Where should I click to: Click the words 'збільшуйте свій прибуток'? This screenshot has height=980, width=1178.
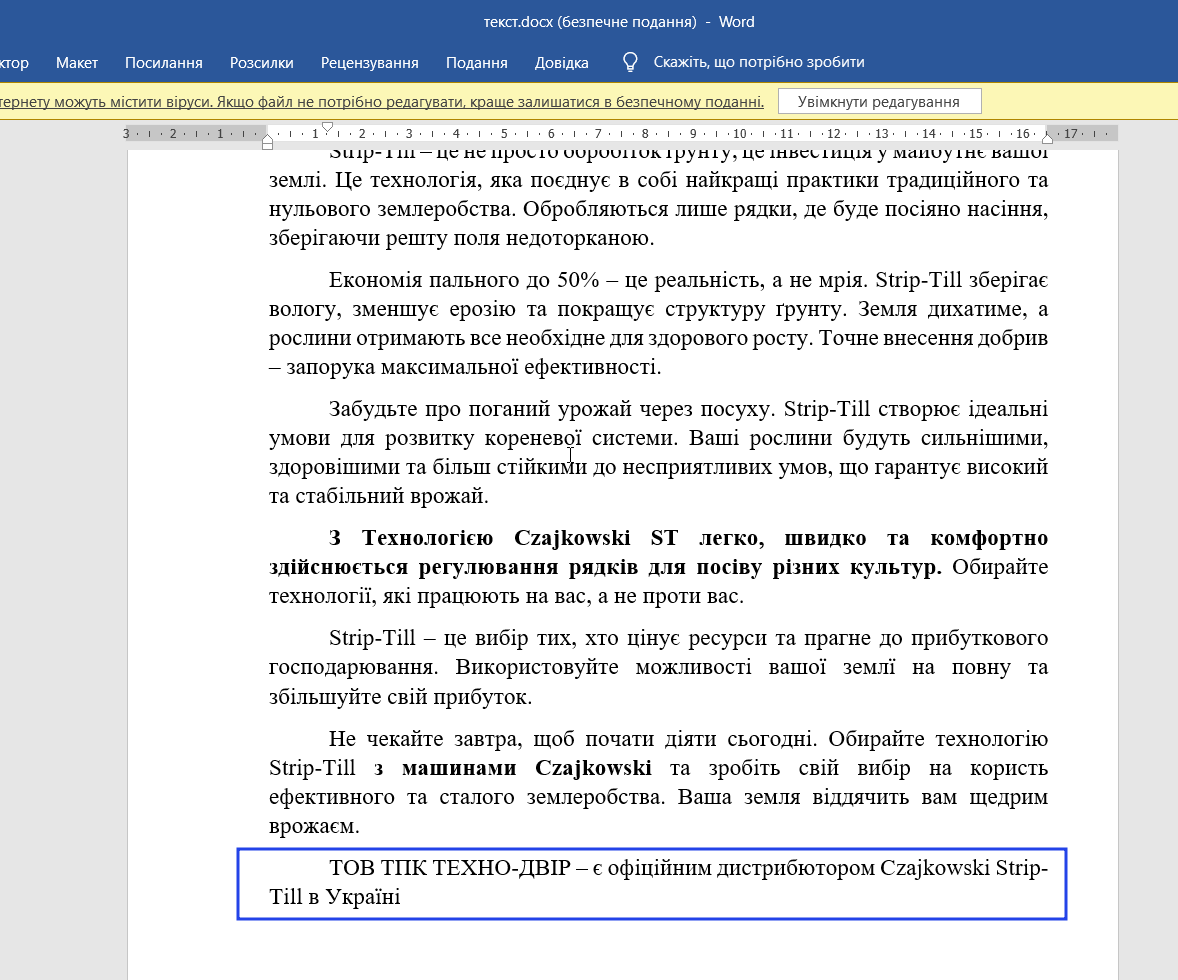click(397, 697)
